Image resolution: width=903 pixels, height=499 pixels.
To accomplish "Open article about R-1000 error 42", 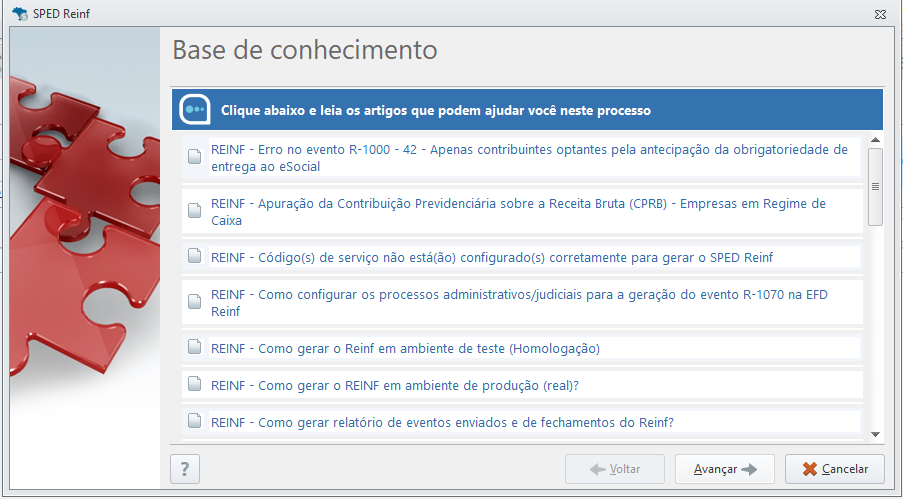I will (529, 158).
